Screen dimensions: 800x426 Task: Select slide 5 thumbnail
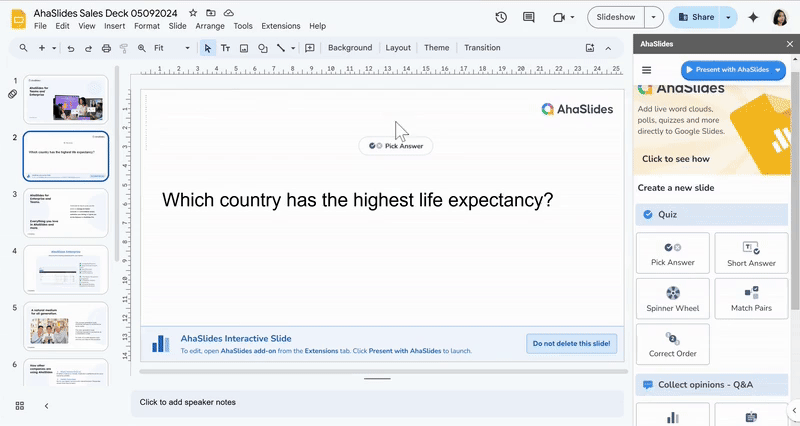[66, 327]
